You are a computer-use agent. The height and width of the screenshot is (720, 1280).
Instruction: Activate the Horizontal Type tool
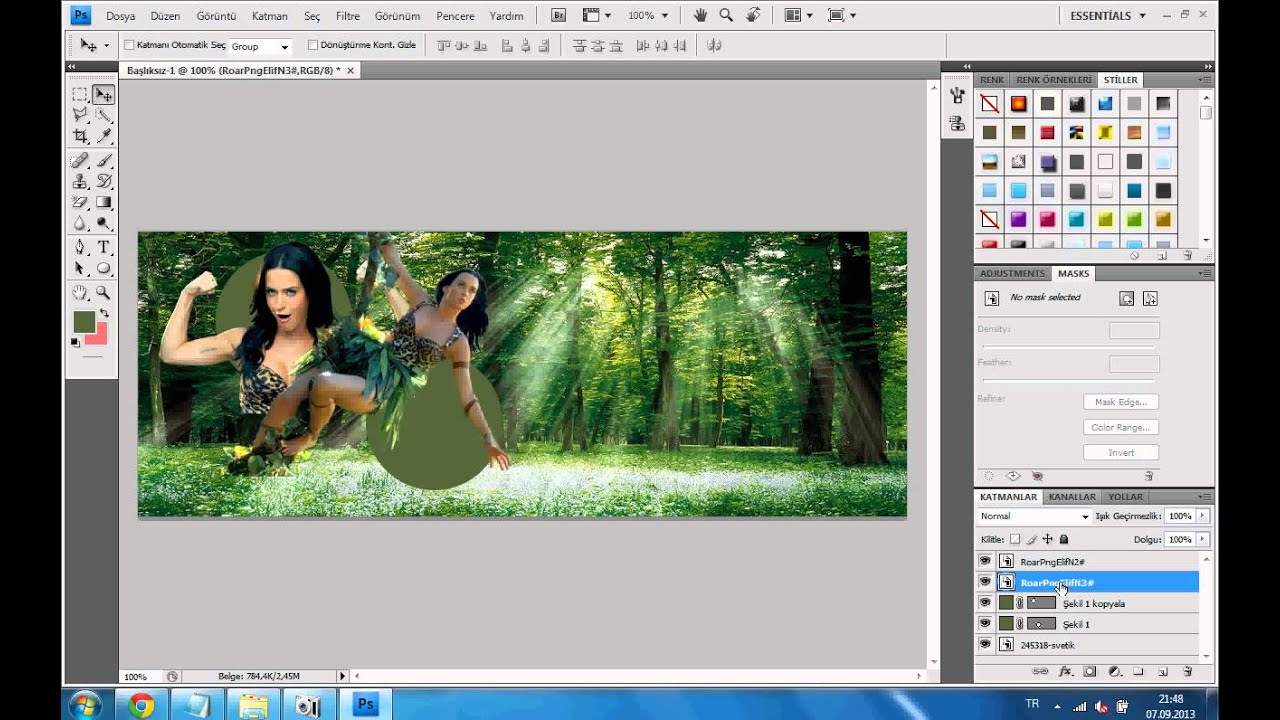tap(103, 247)
